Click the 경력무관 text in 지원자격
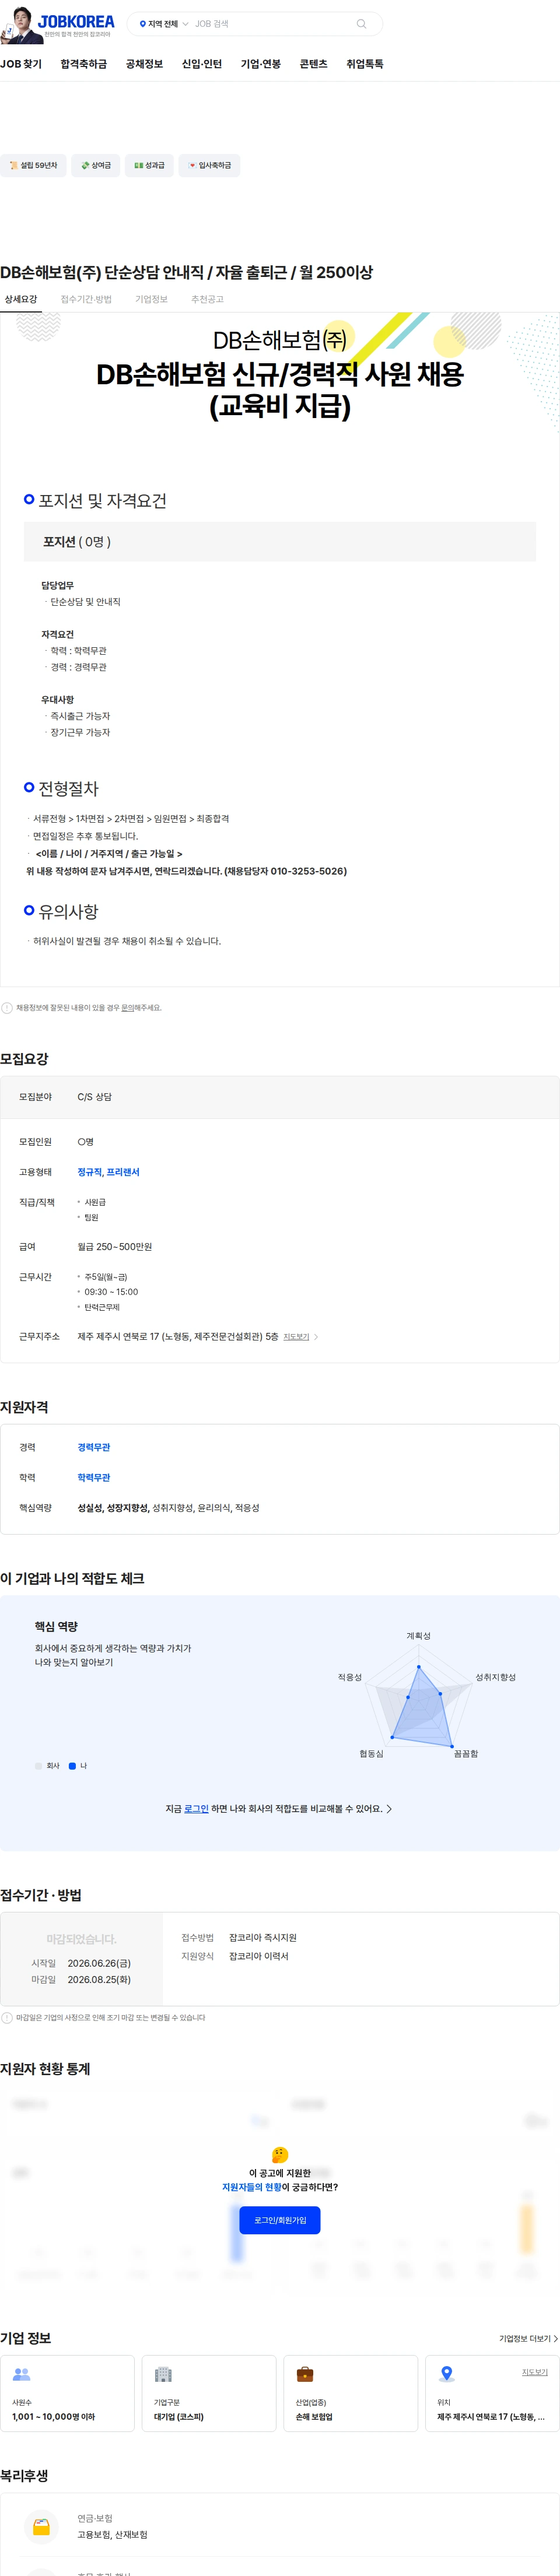The height and width of the screenshot is (2576, 560). tap(94, 1448)
